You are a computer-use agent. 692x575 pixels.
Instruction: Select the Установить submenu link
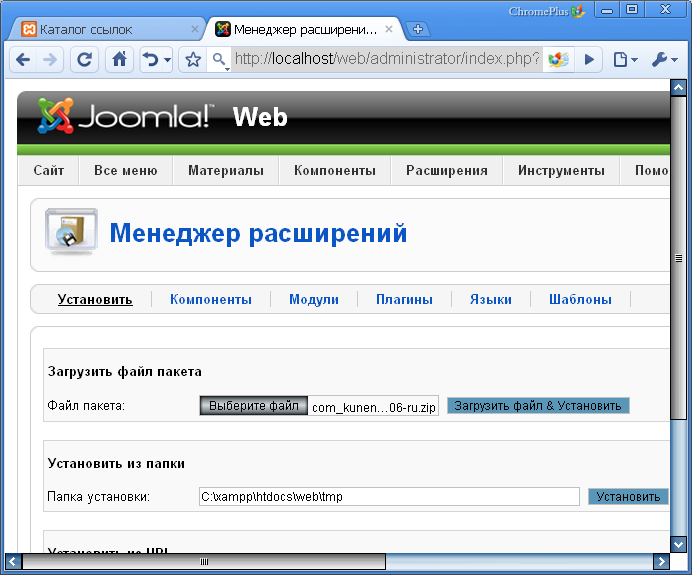pos(95,299)
